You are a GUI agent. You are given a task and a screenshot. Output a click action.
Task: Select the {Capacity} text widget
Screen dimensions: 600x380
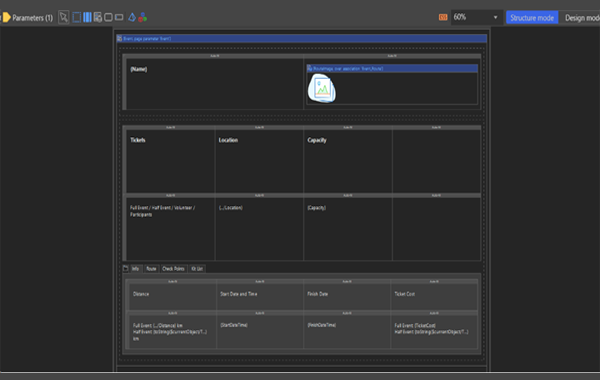tap(316, 208)
